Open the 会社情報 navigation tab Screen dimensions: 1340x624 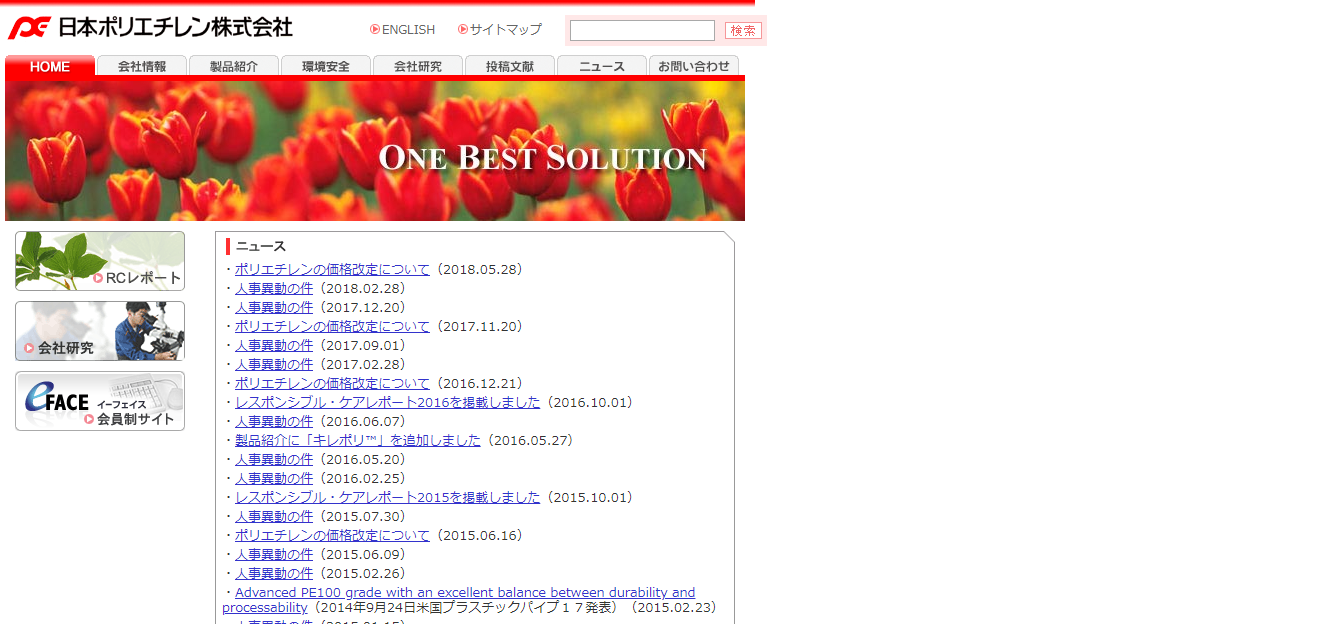(142, 66)
